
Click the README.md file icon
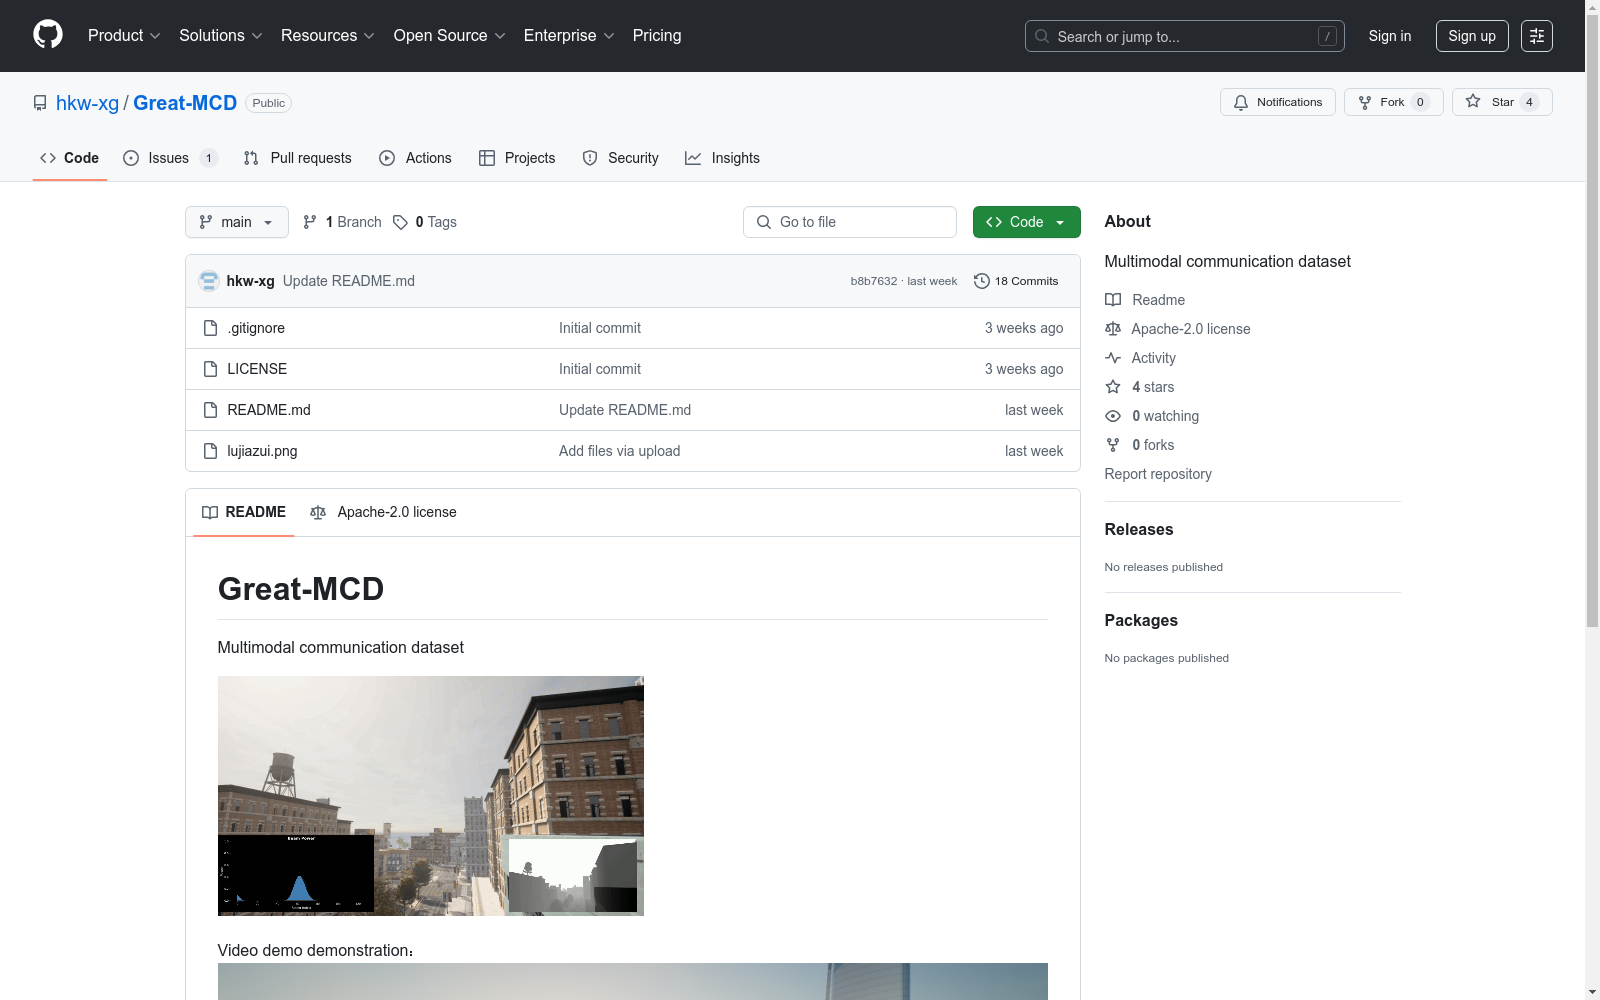click(210, 410)
